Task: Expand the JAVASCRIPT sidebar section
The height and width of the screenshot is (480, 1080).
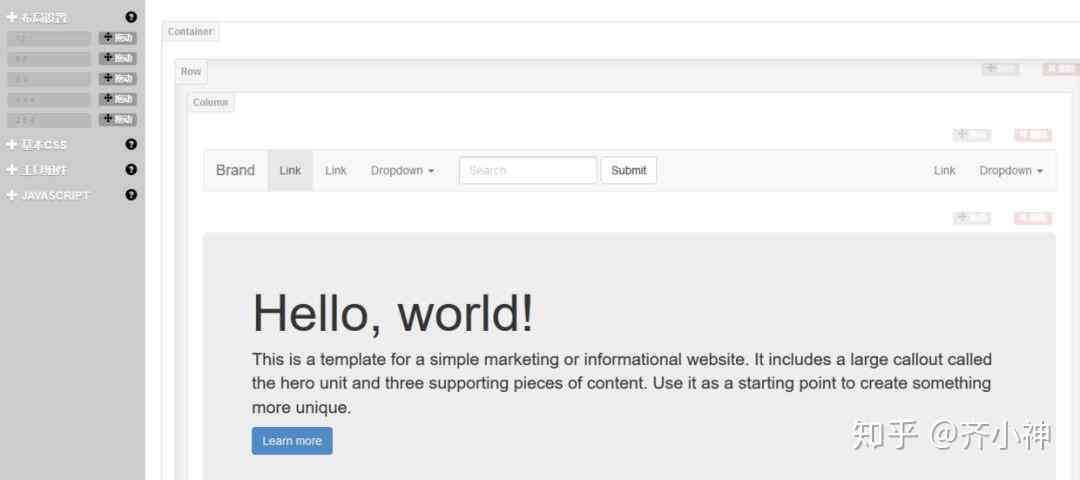Action: point(48,196)
